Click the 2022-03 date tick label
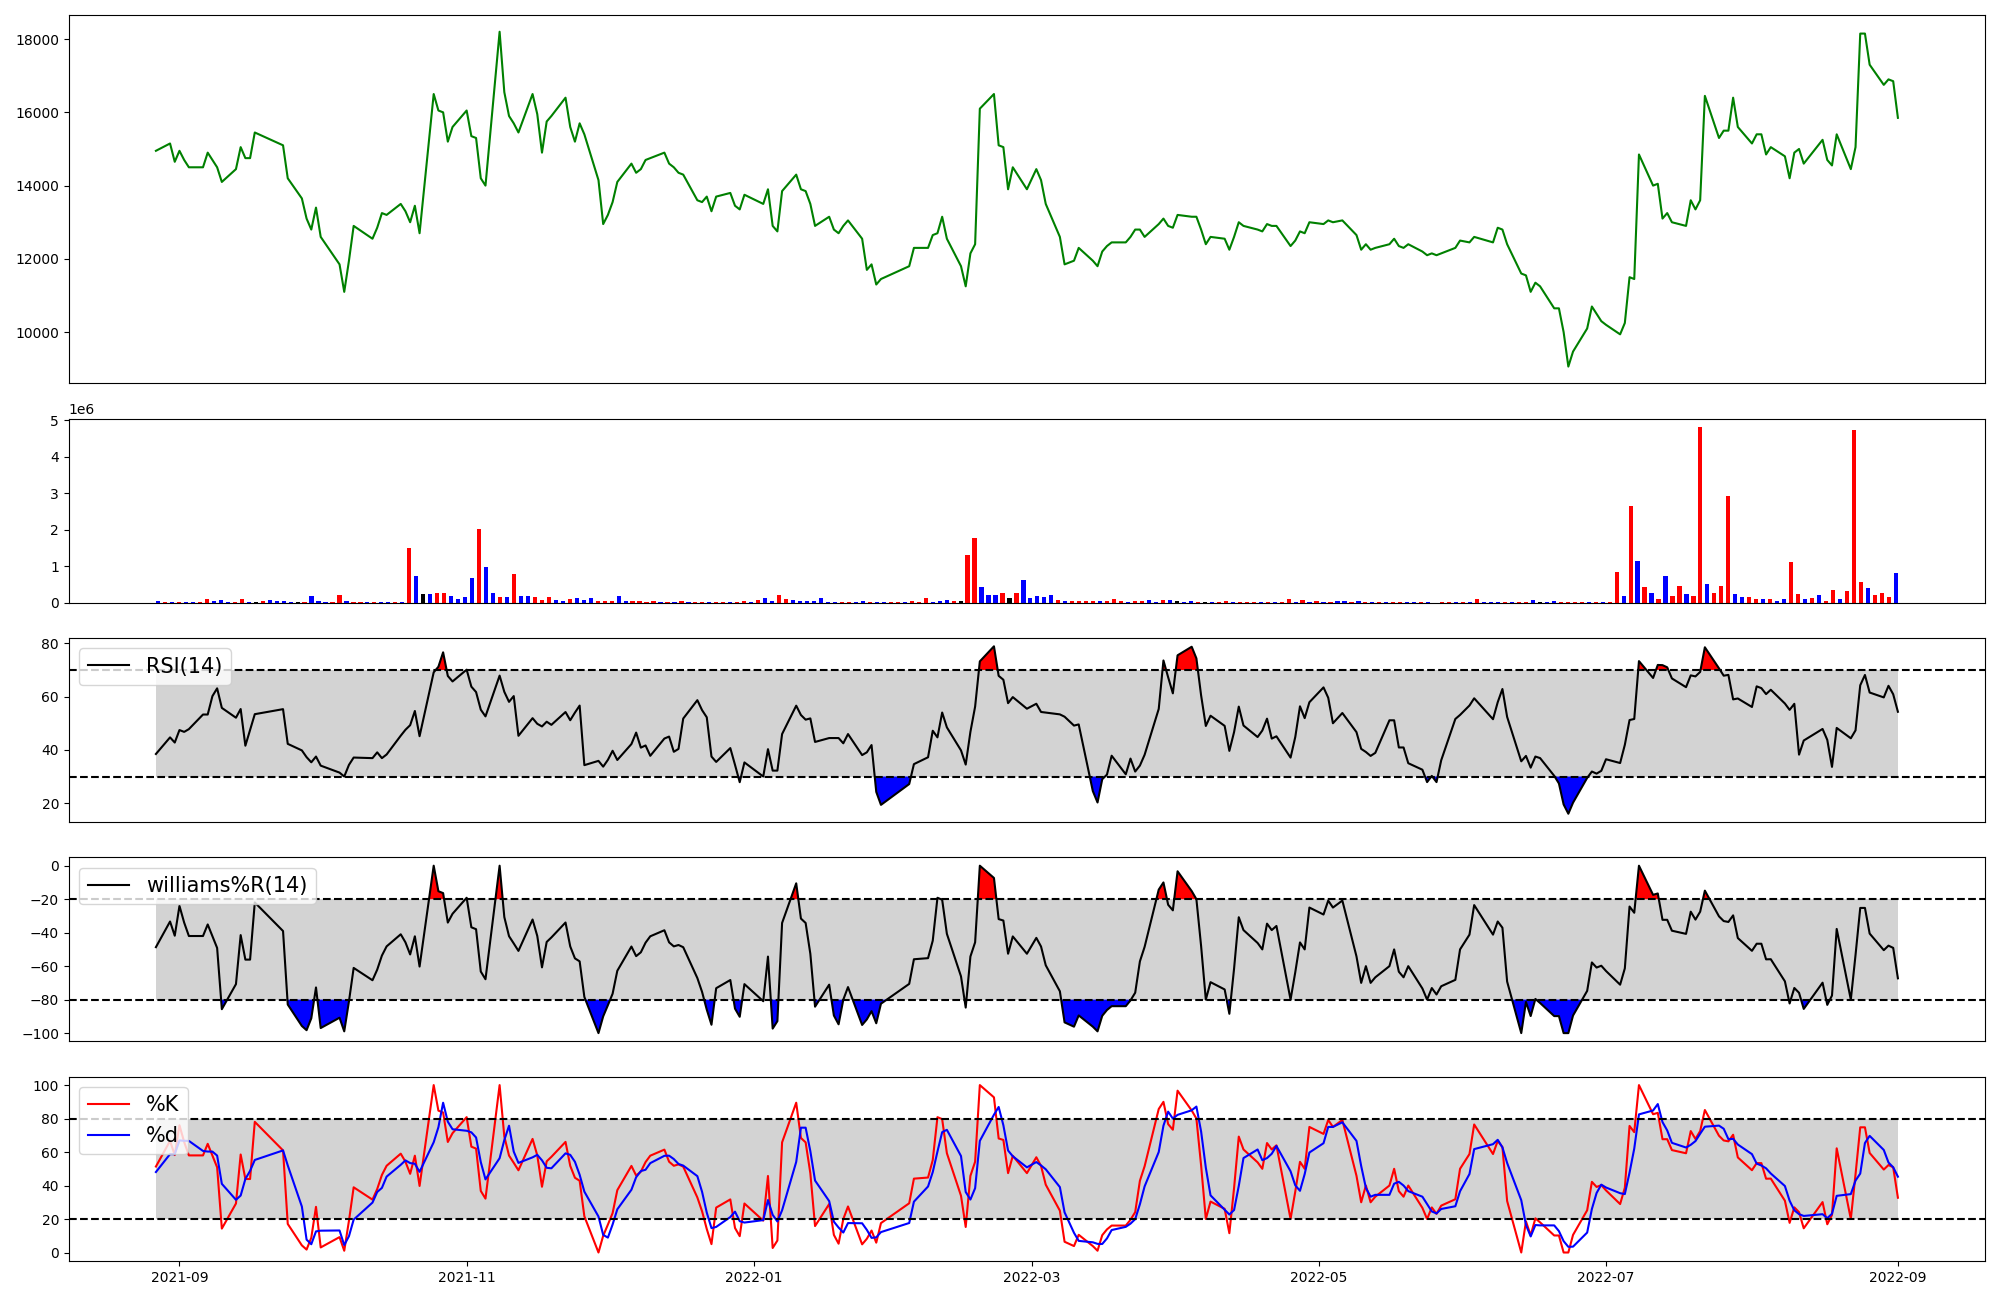Image resolution: width=2000 pixels, height=1300 pixels. pos(1031,1277)
